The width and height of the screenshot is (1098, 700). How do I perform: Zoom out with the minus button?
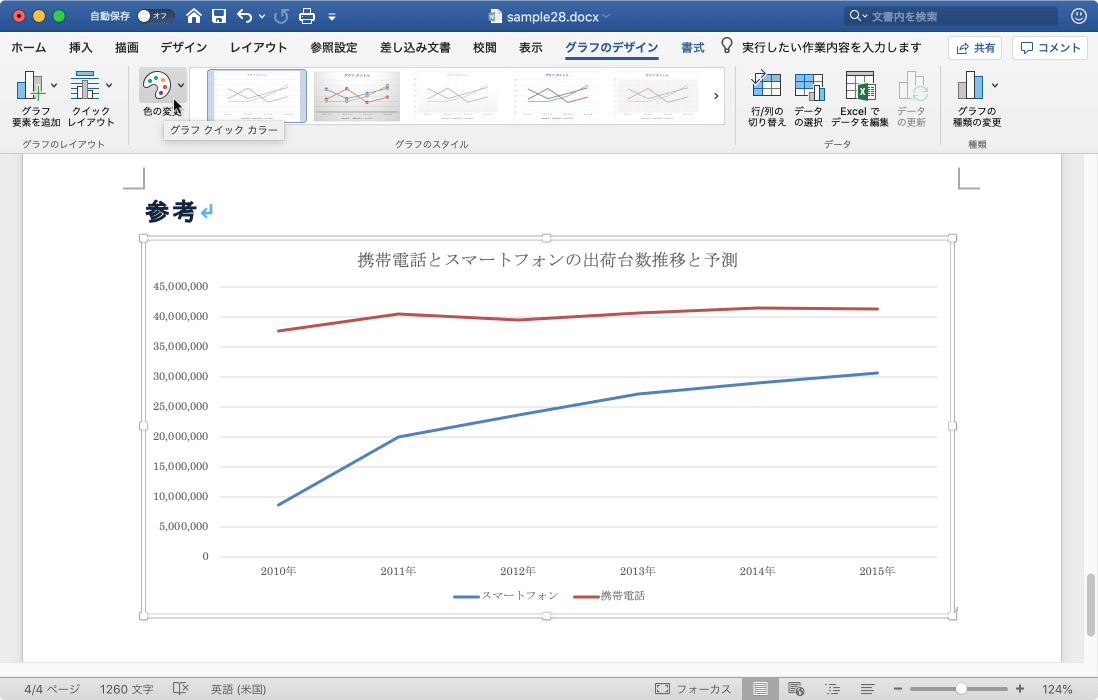[x=898, y=689]
